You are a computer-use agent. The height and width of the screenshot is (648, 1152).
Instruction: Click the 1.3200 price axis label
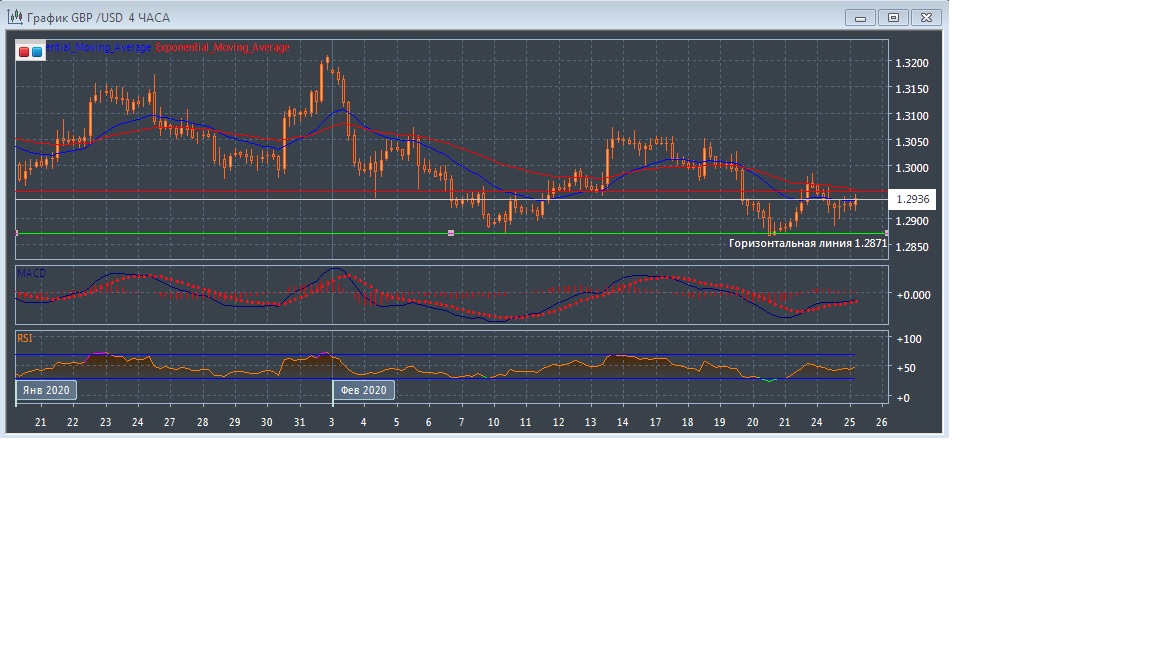click(912, 63)
